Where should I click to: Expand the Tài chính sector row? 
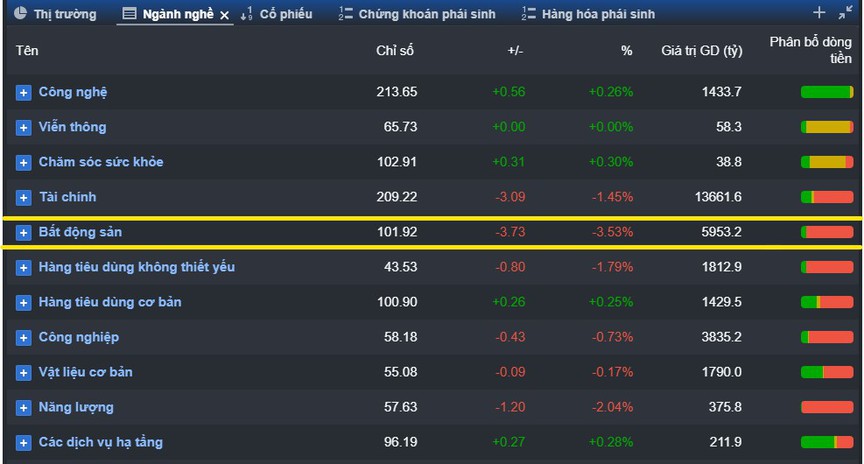click(24, 198)
